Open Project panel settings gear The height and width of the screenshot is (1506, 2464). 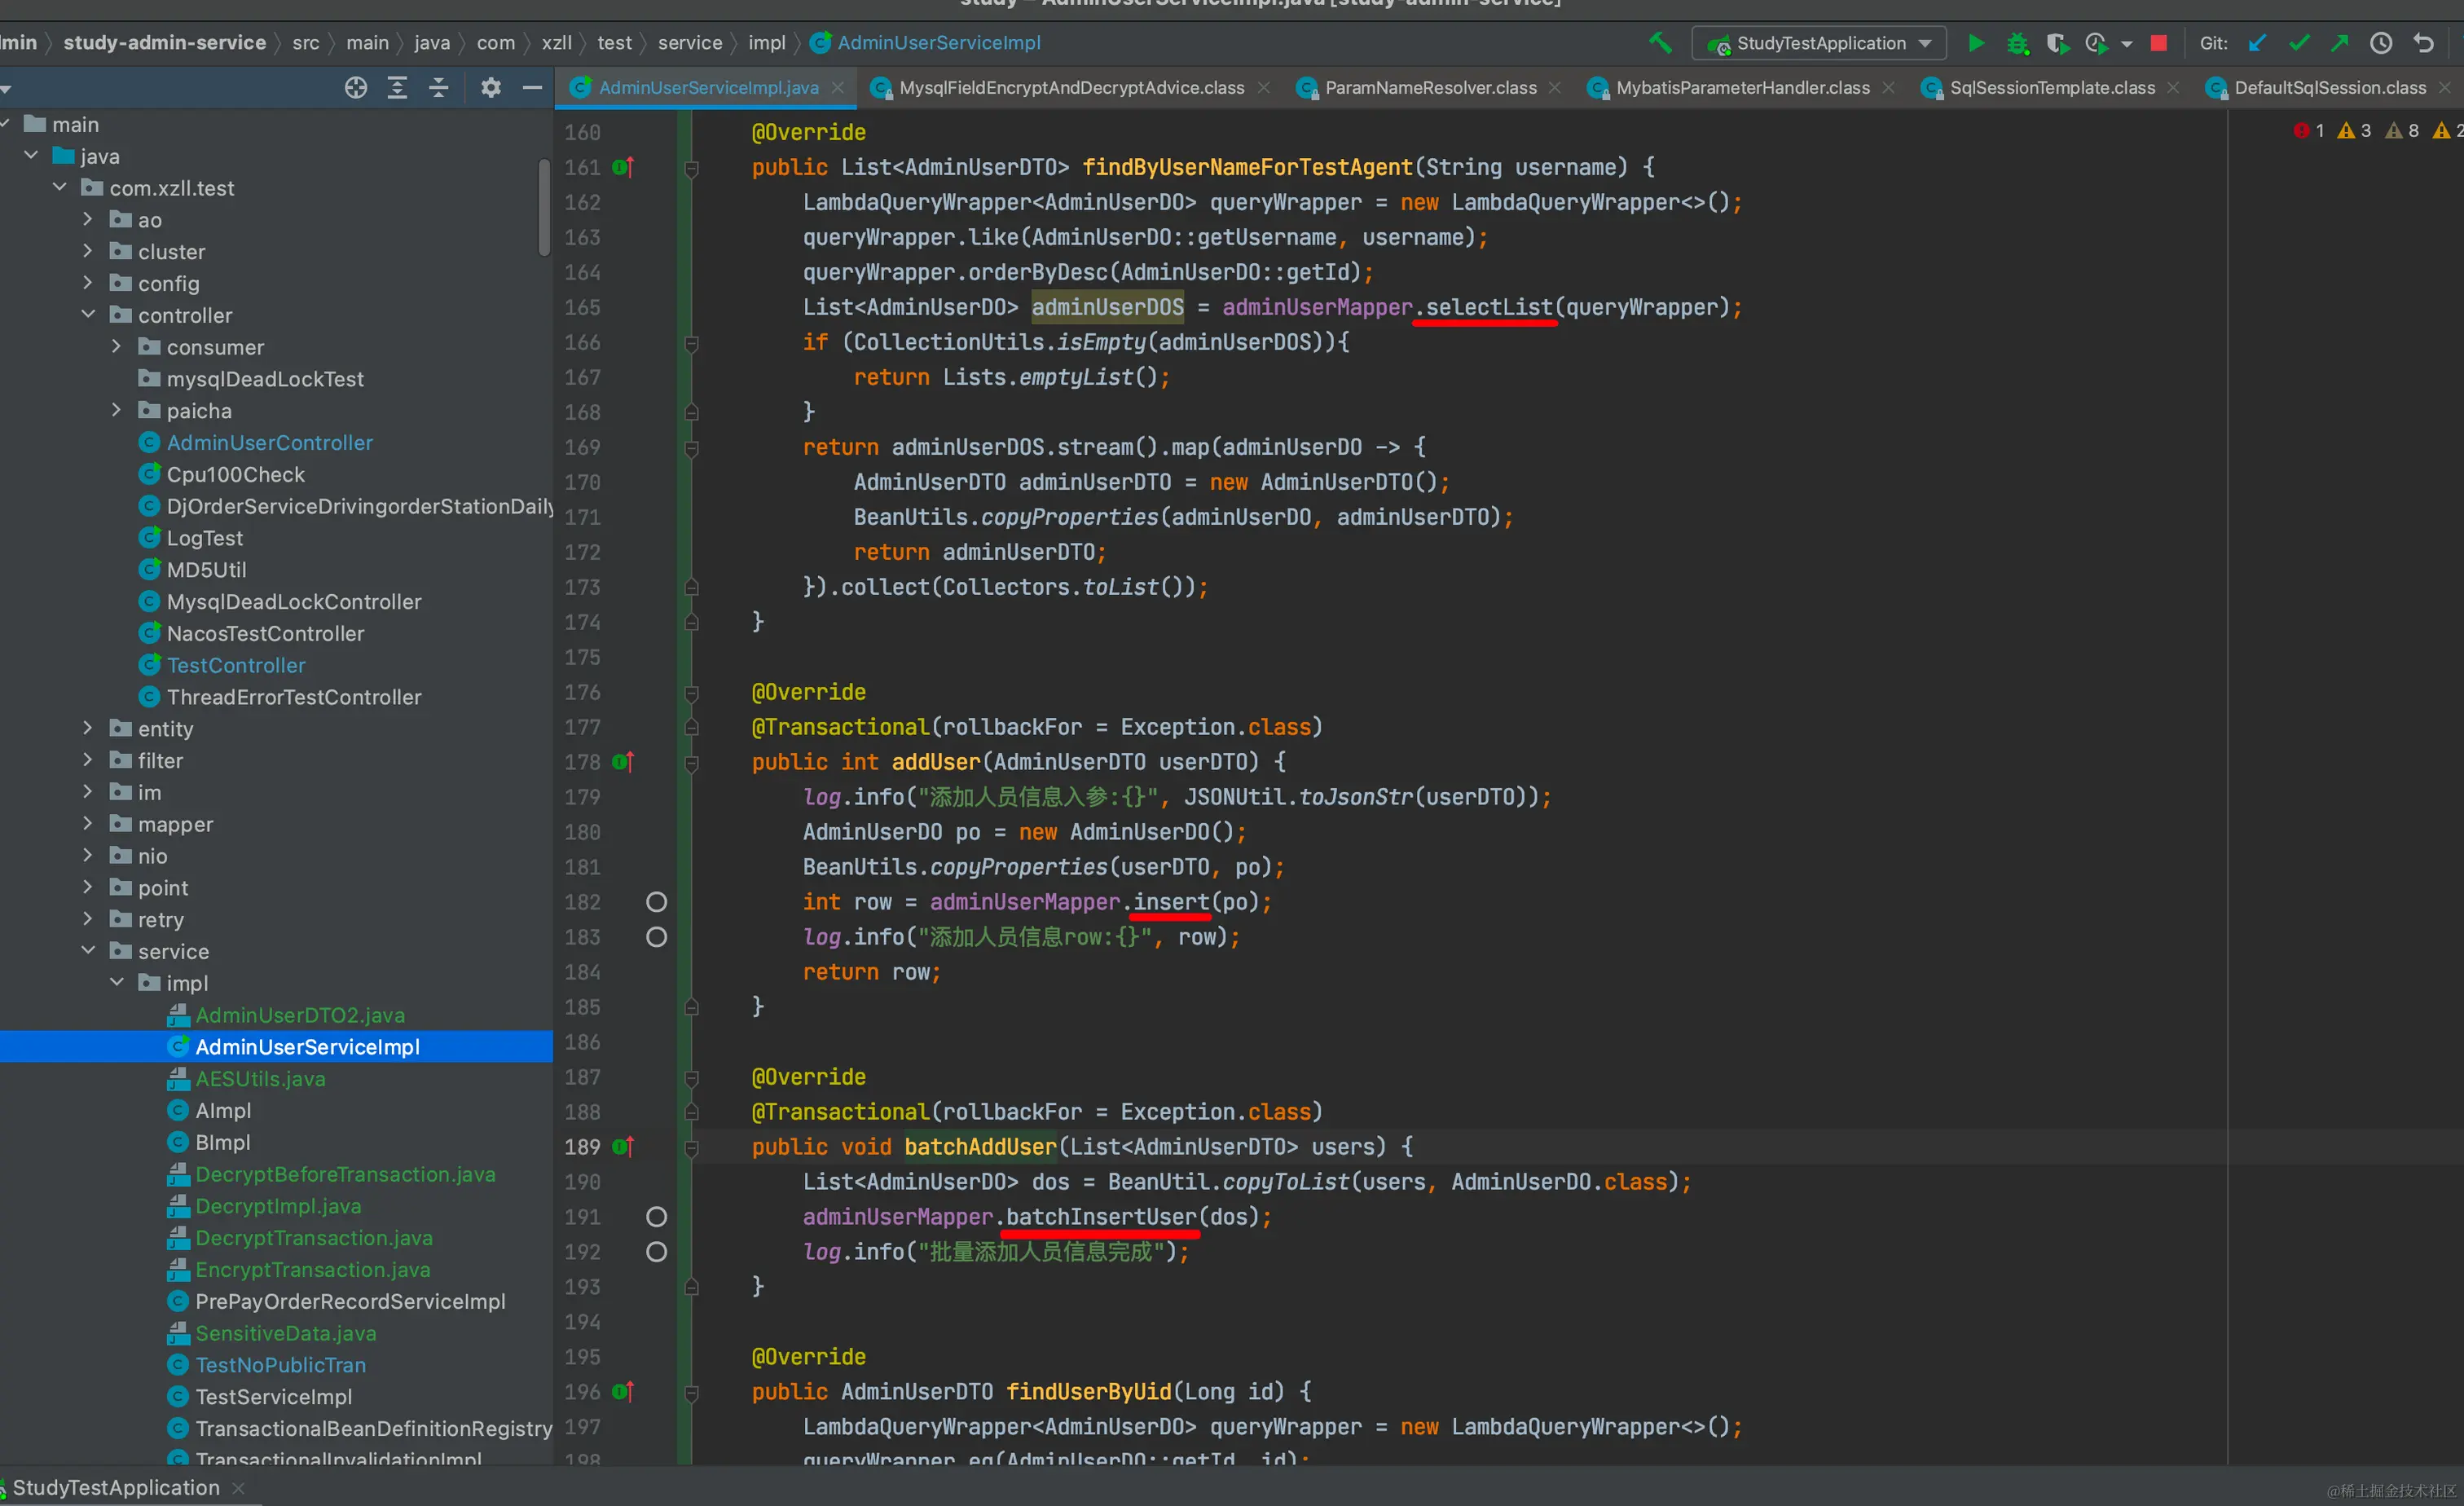click(x=490, y=88)
